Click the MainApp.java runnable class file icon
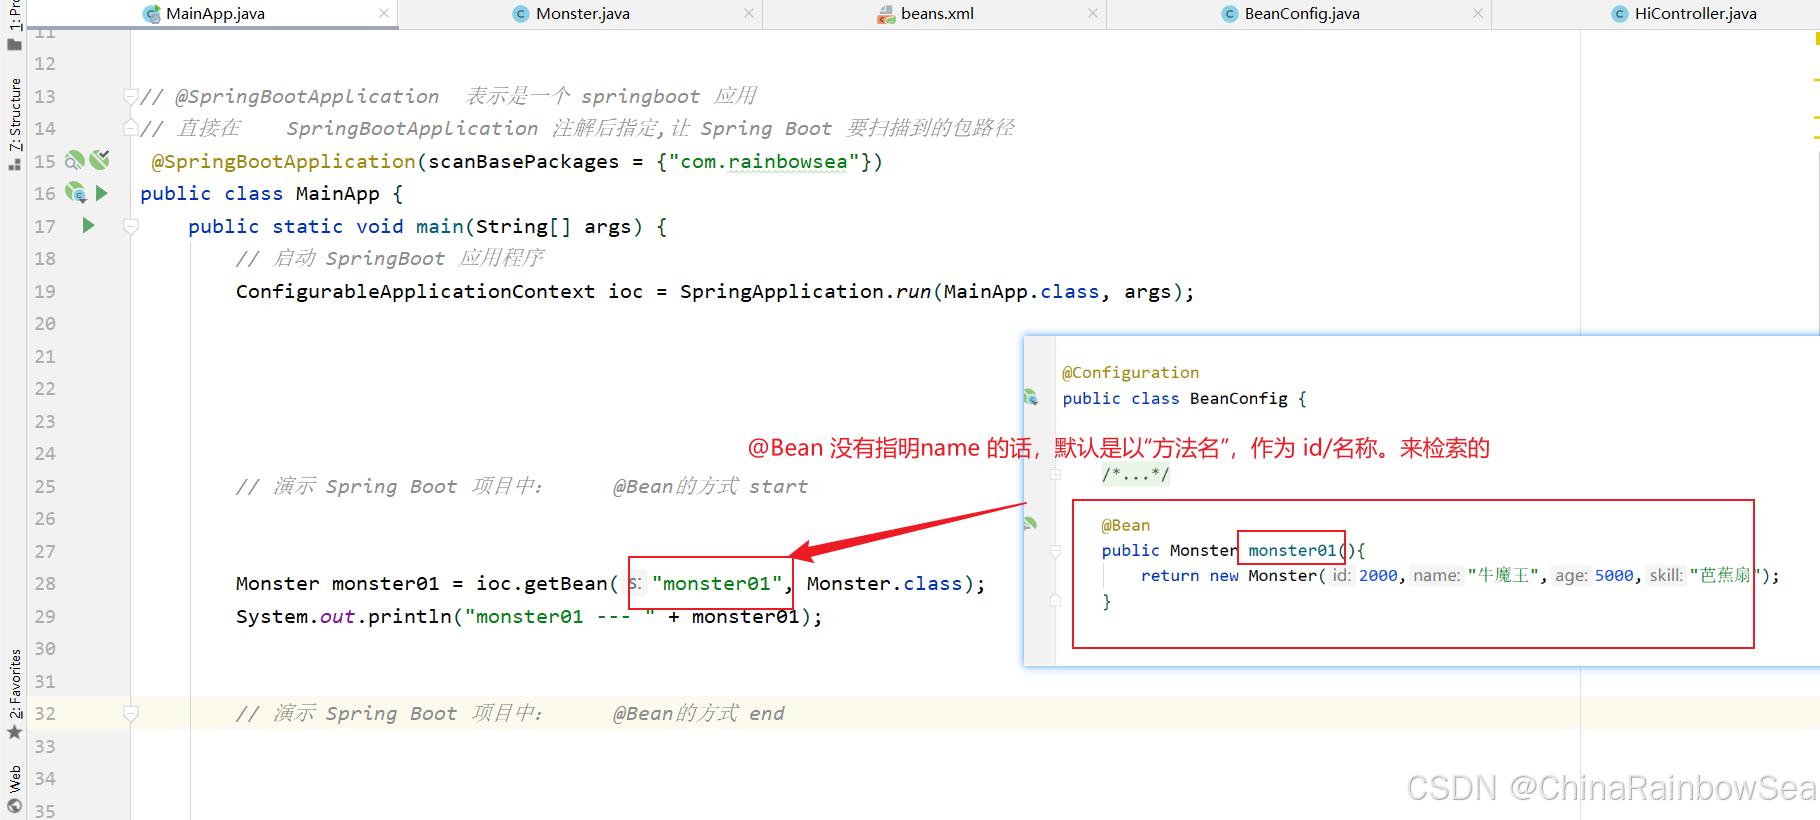 point(152,14)
